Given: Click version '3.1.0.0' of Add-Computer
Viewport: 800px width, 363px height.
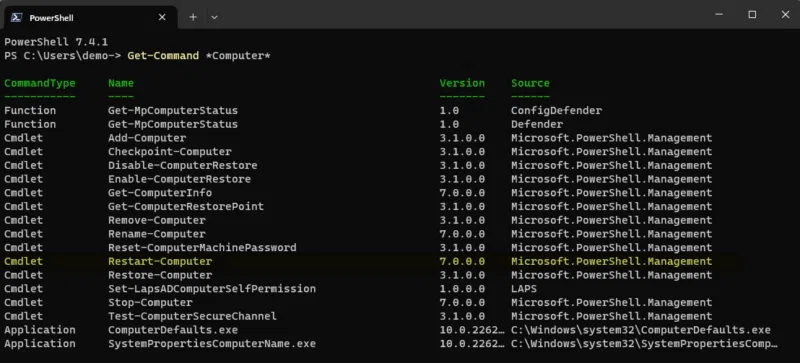Looking at the screenshot, I should (x=462, y=138).
